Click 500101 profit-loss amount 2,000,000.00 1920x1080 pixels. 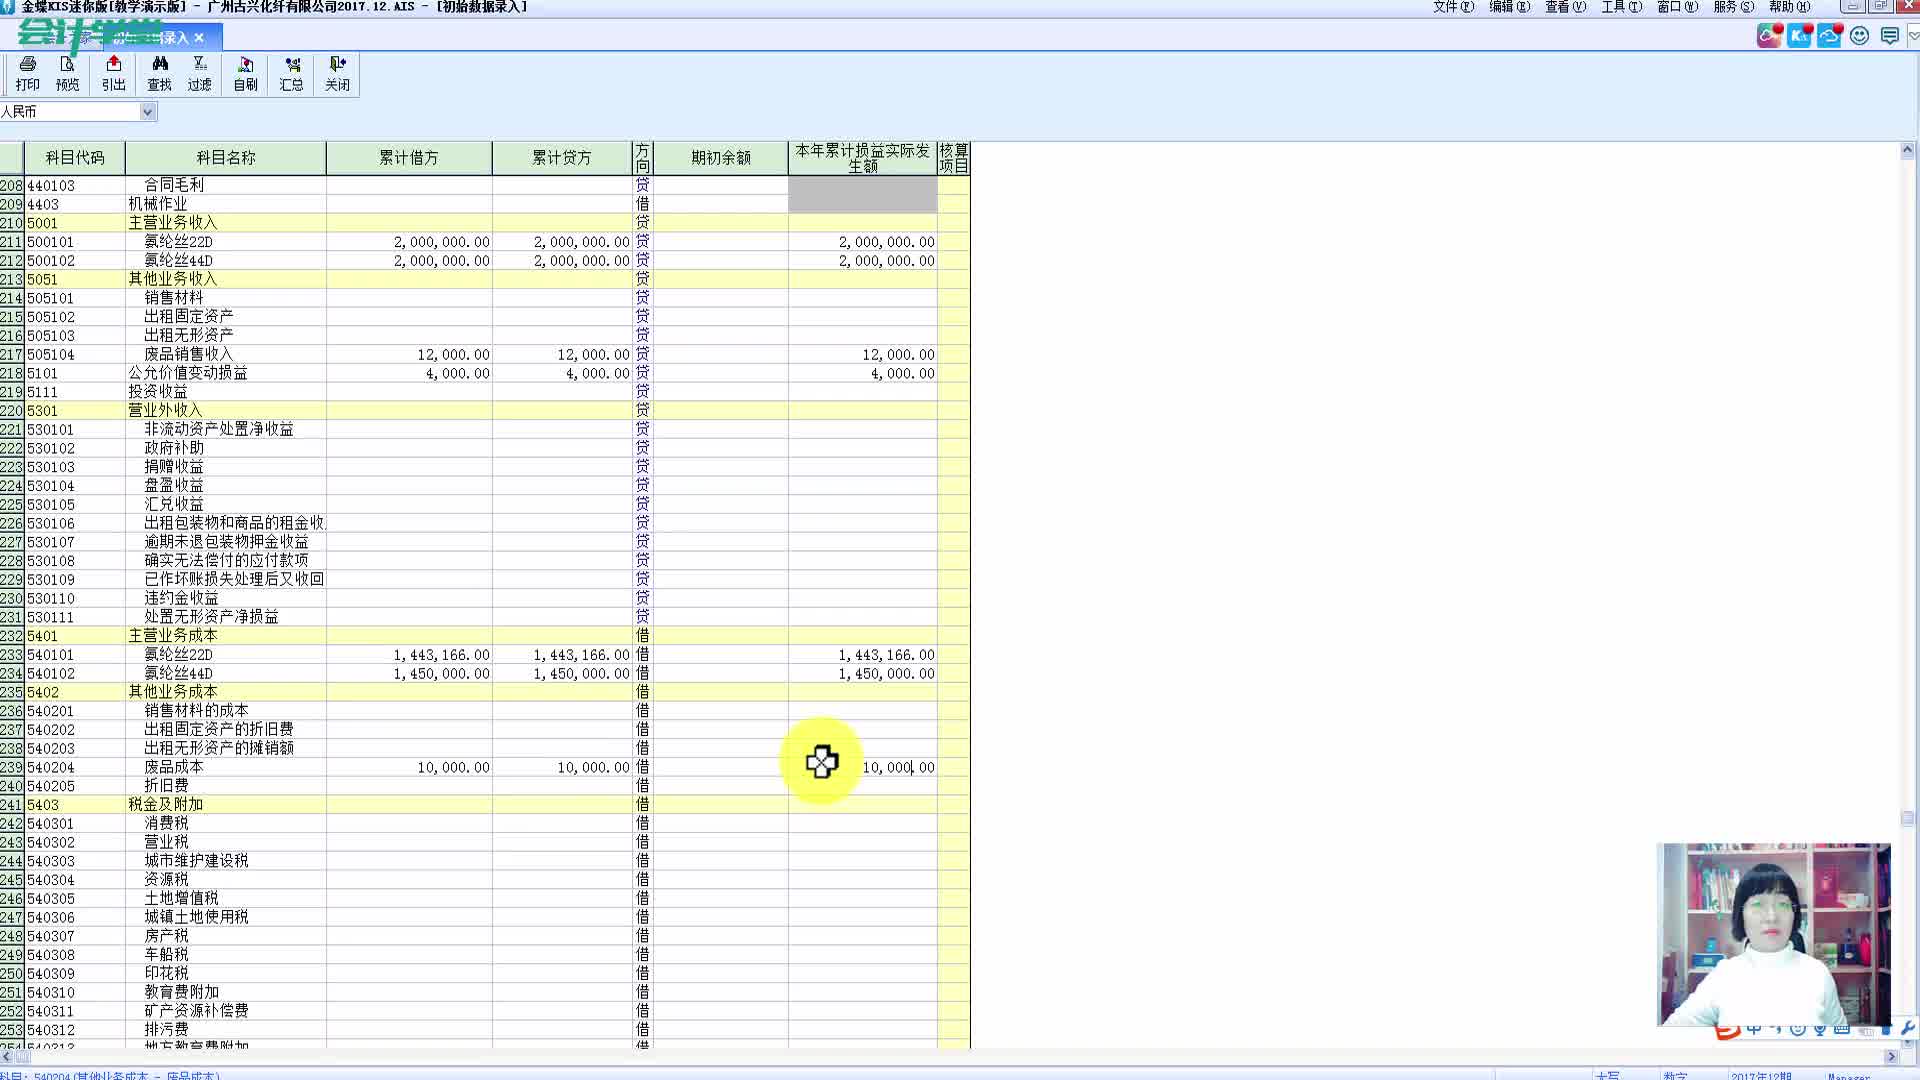[x=887, y=242]
